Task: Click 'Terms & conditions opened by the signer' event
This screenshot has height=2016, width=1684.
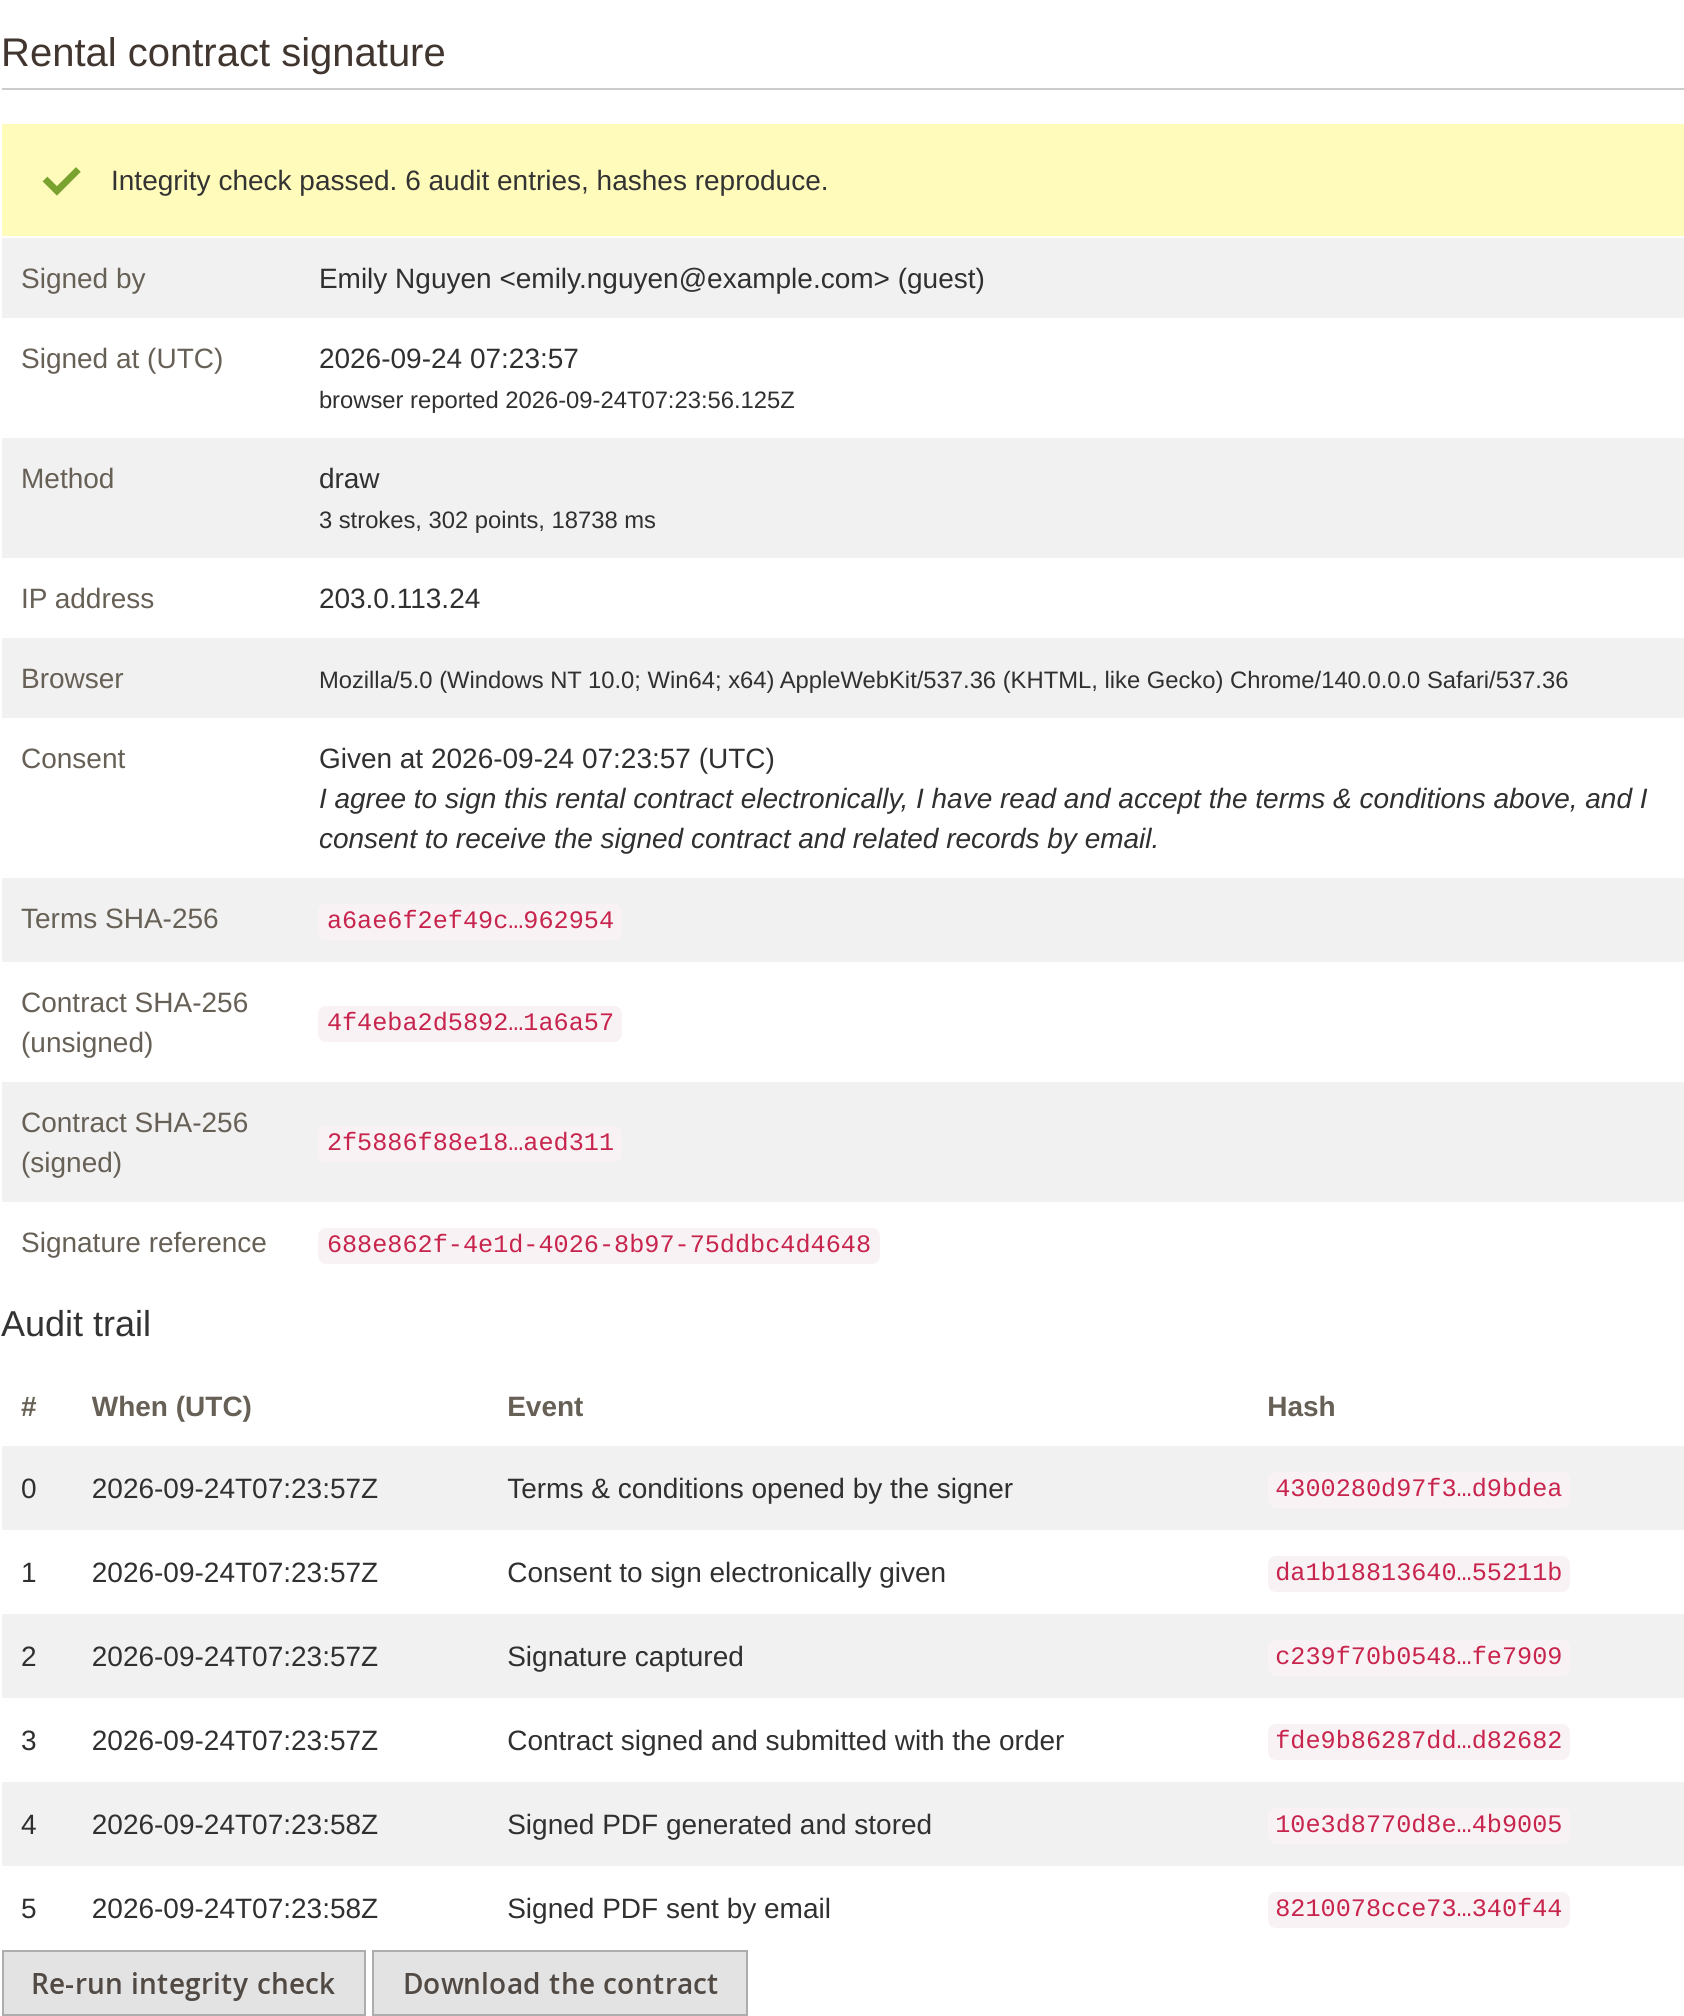Action: [760, 1489]
